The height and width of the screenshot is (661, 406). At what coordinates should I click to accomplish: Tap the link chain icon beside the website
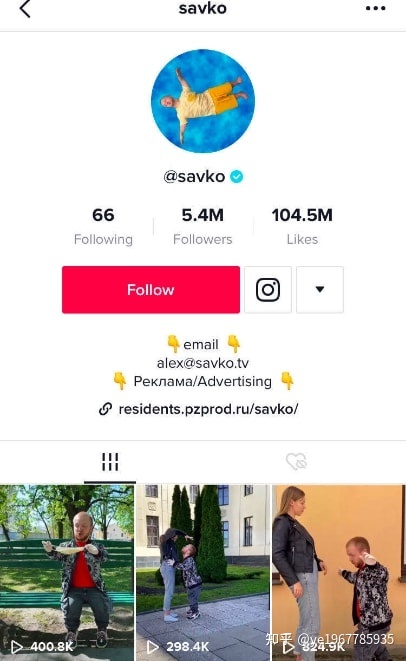[x=105, y=409]
